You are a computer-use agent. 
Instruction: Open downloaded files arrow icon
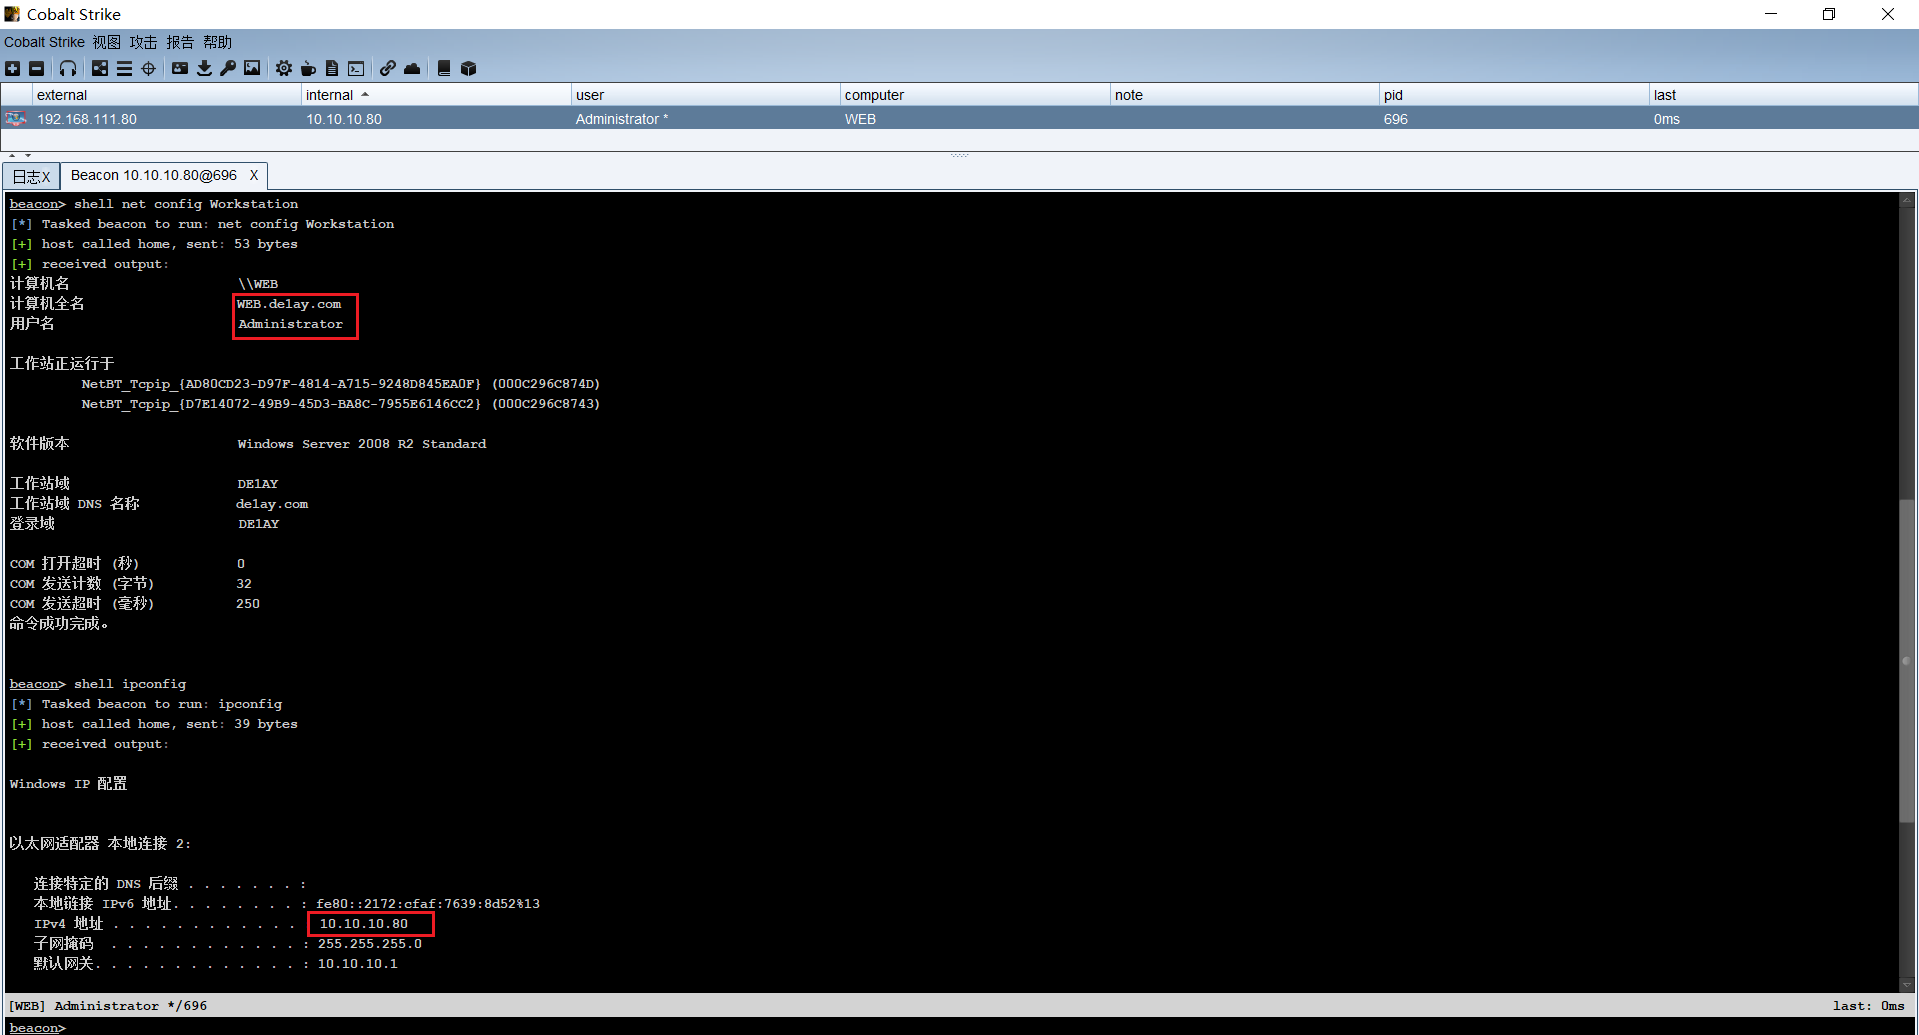[x=204, y=68]
